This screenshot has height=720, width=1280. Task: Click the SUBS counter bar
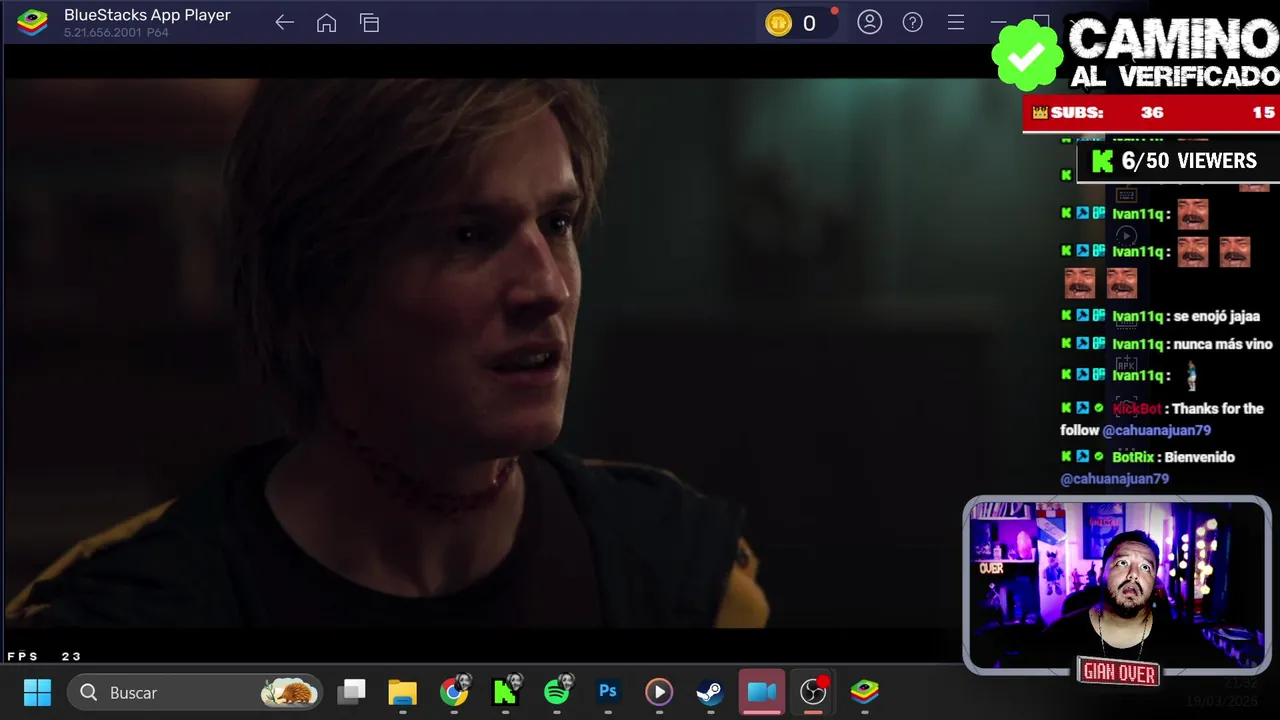pos(1151,113)
